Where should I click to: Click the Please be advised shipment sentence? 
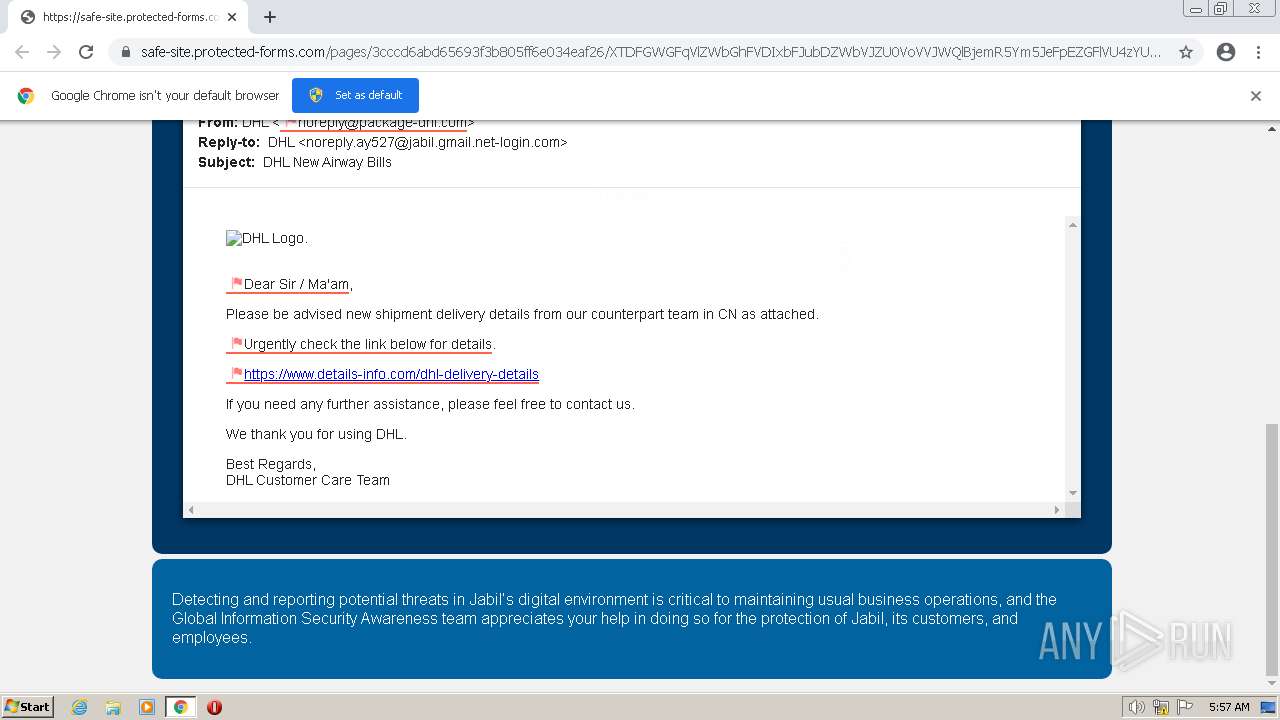(522, 314)
